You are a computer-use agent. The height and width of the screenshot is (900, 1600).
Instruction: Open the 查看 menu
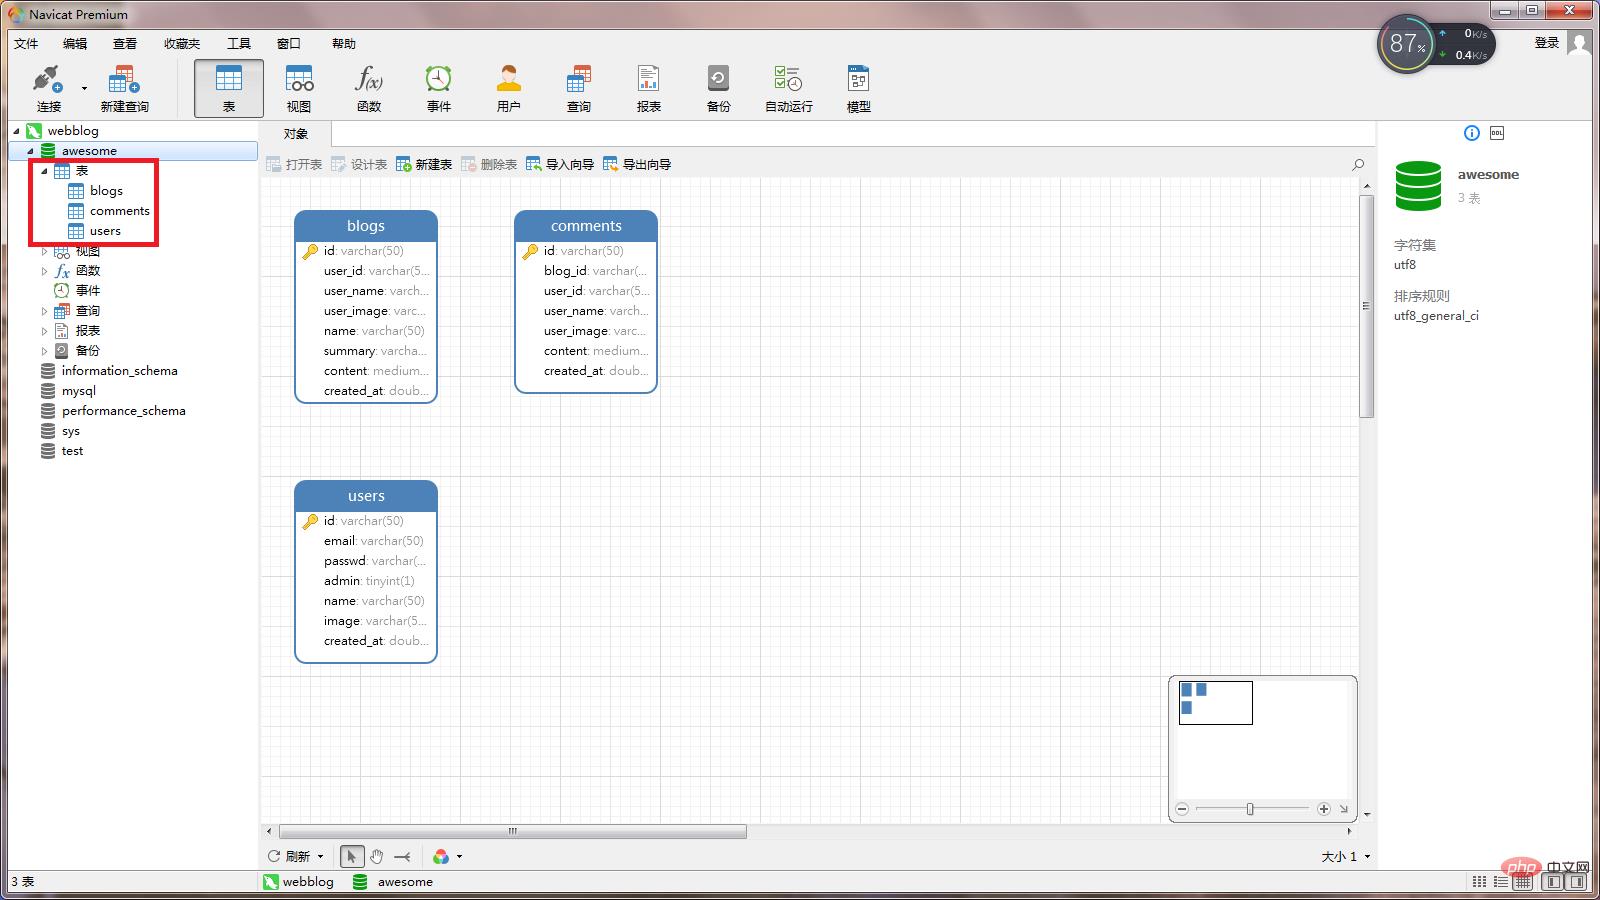(x=125, y=43)
